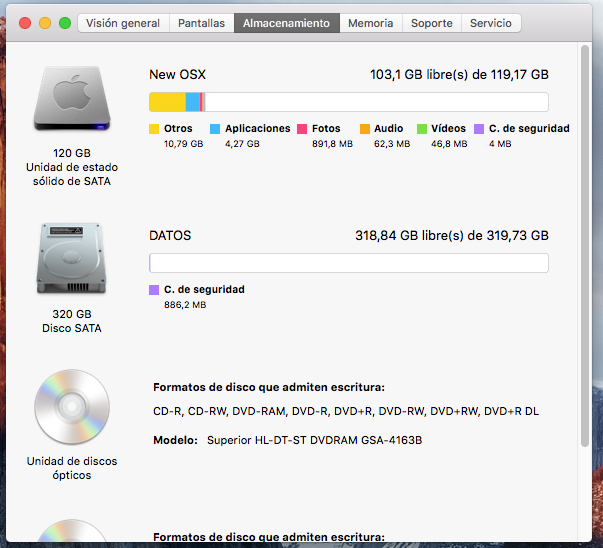Image resolution: width=603 pixels, height=548 pixels.
Task: Select the Almacenamiento tab
Action: 287,23
